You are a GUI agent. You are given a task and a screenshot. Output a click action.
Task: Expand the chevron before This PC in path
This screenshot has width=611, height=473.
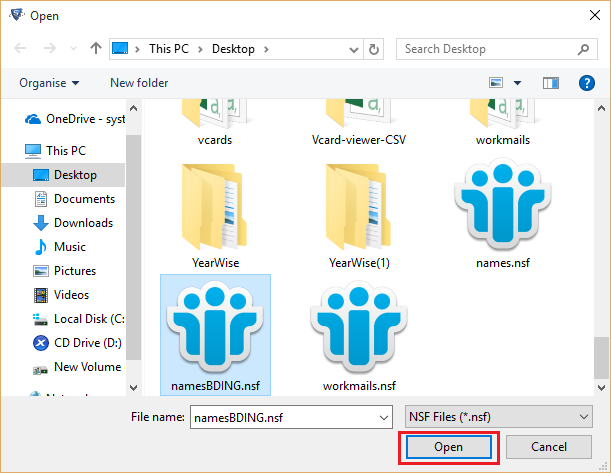(137, 49)
